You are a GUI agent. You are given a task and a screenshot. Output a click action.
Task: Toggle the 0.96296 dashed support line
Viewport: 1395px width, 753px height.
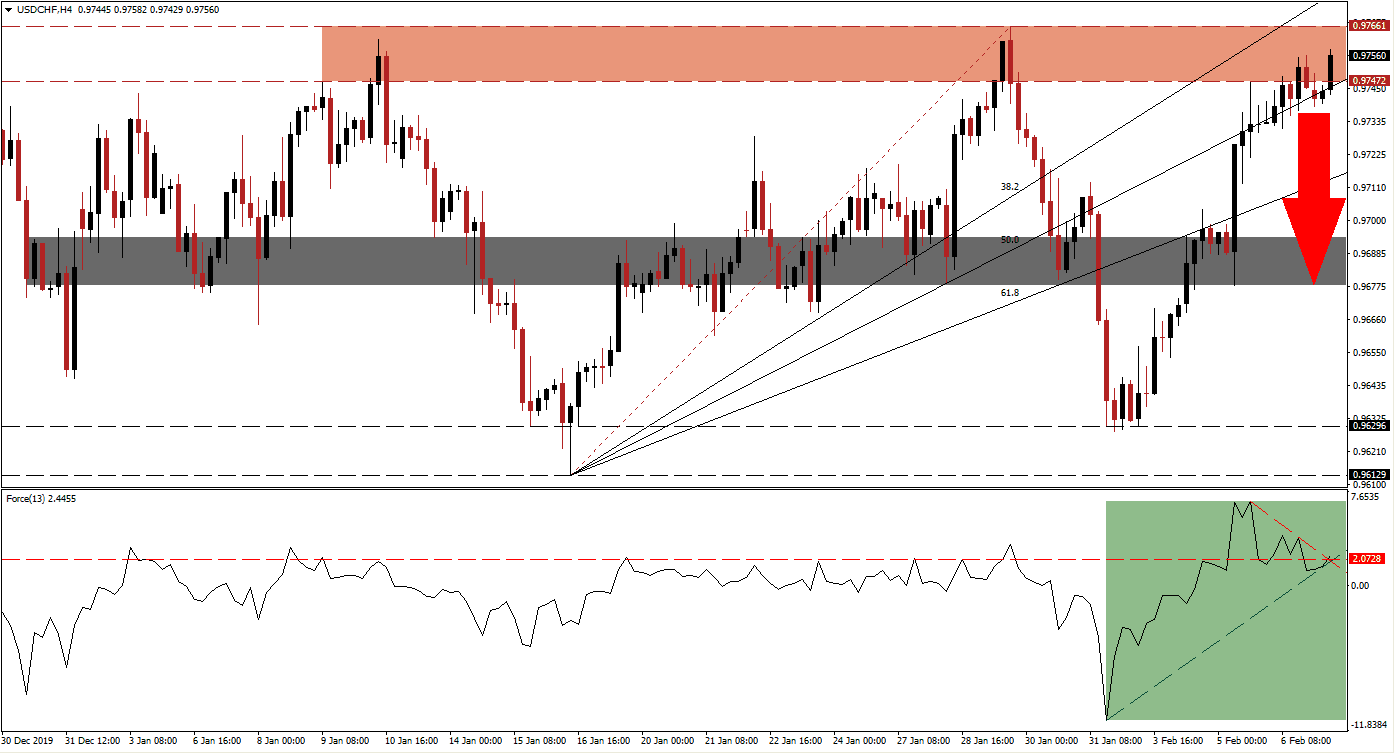pyautogui.click(x=1370, y=426)
